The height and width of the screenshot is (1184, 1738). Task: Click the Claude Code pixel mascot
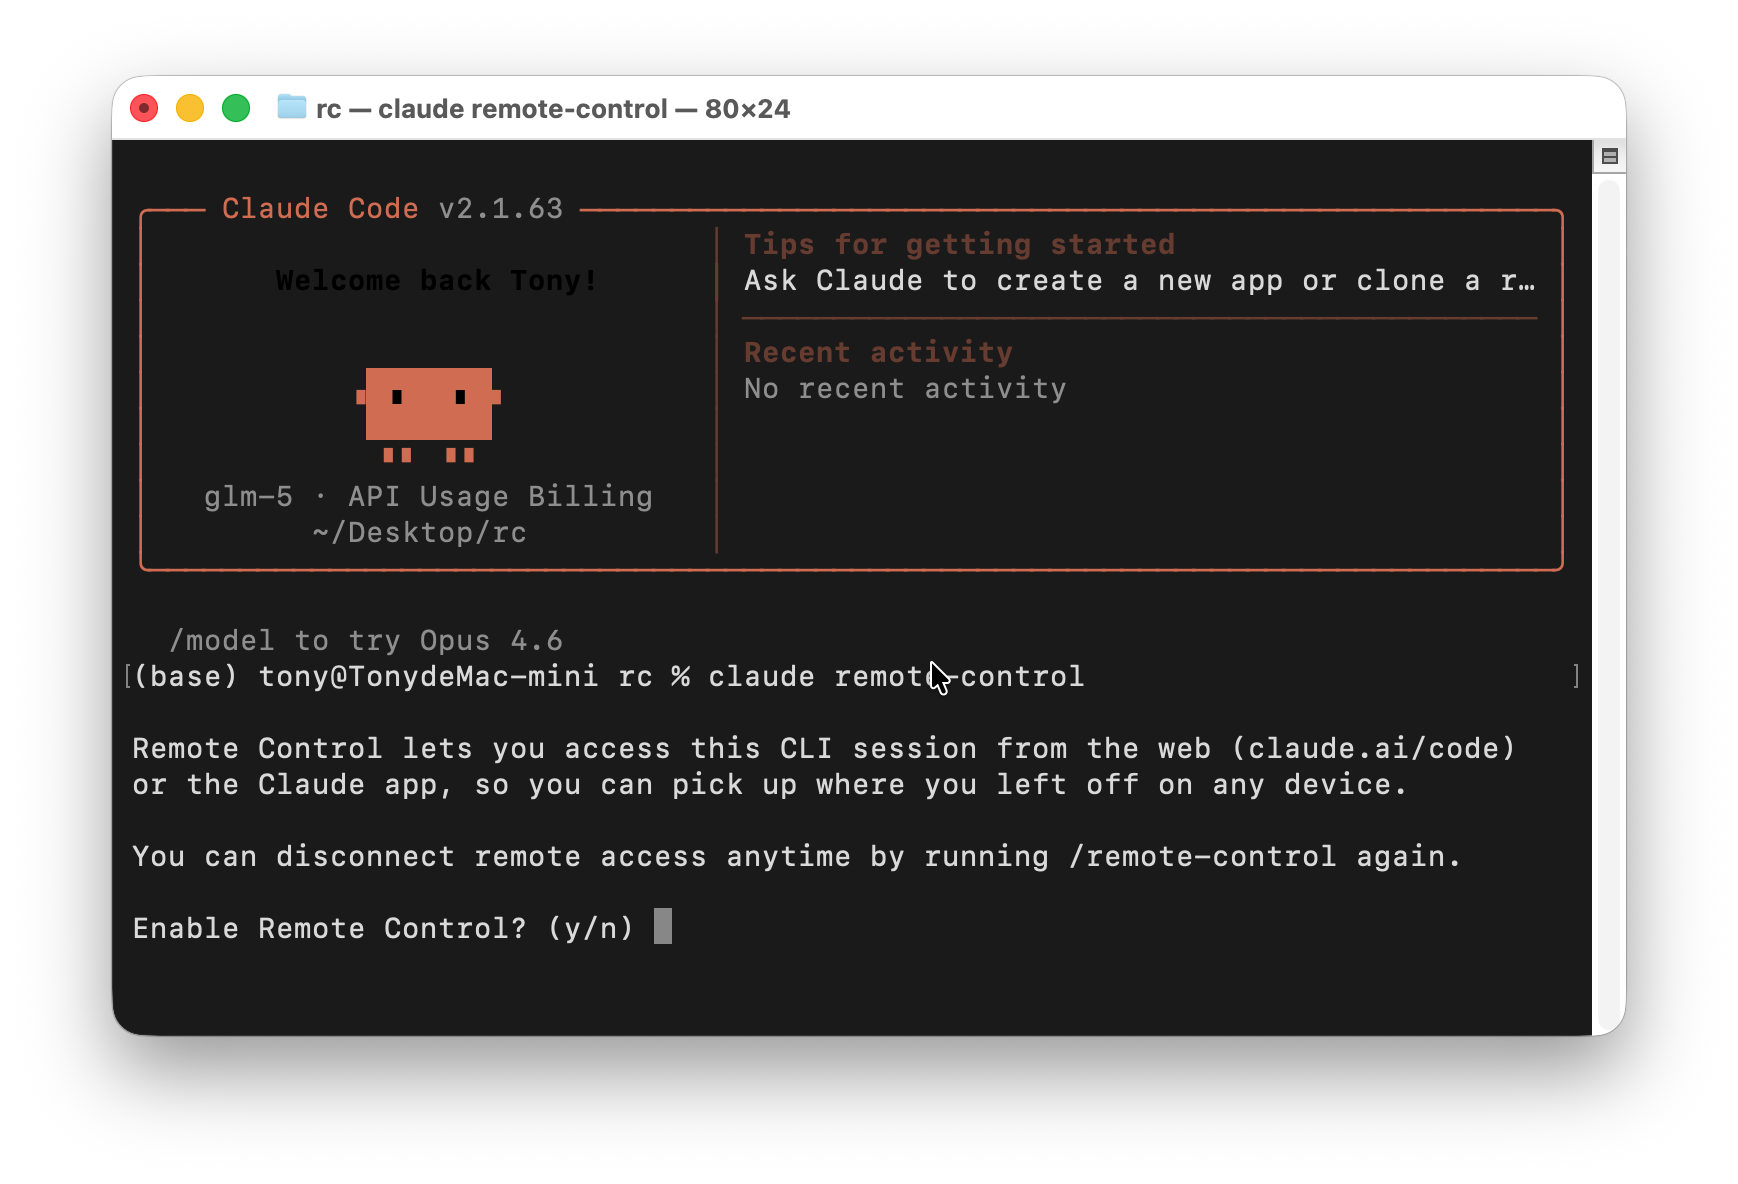pyautogui.click(x=429, y=411)
